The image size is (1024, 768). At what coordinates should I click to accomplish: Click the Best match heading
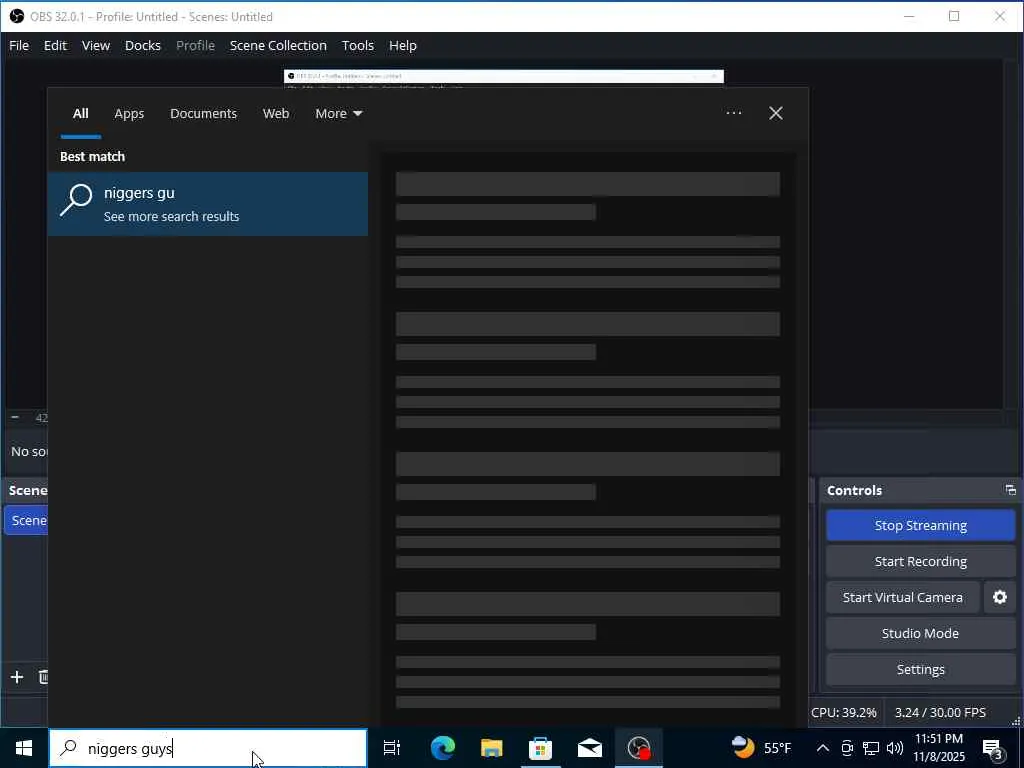(92, 157)
